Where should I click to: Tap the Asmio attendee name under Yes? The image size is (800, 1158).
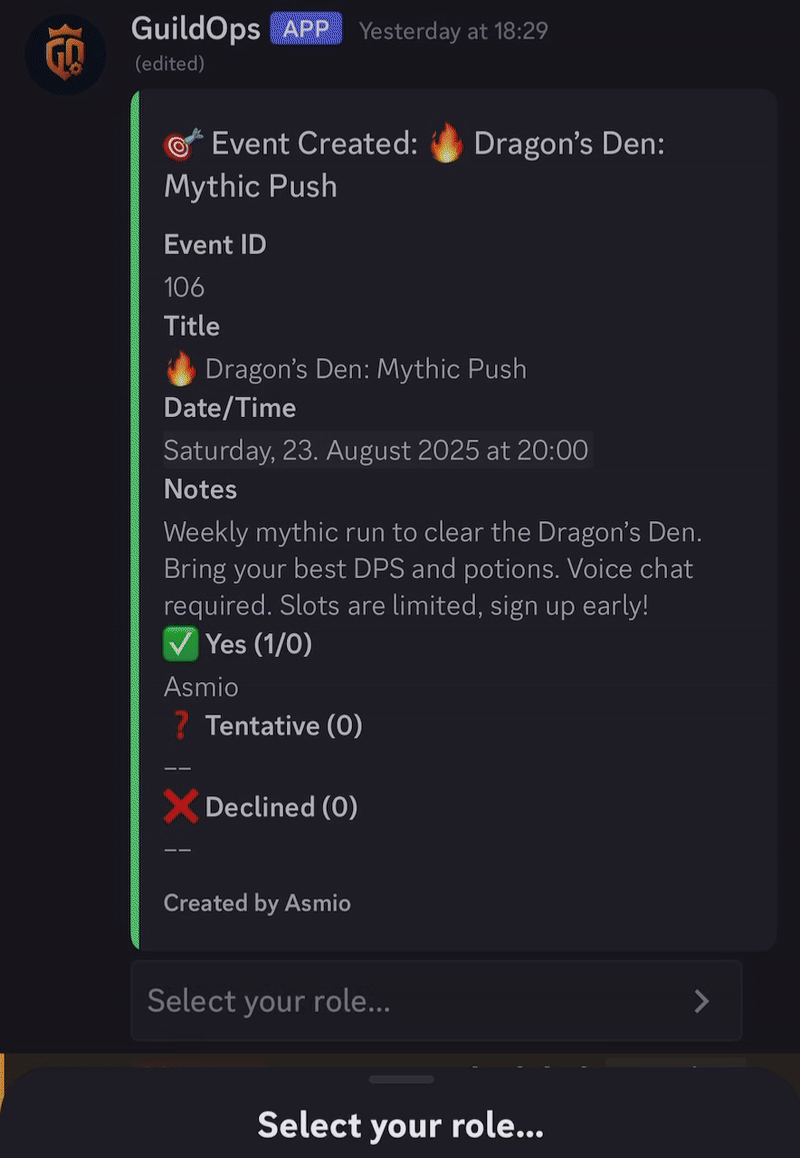tap(201, 687)
